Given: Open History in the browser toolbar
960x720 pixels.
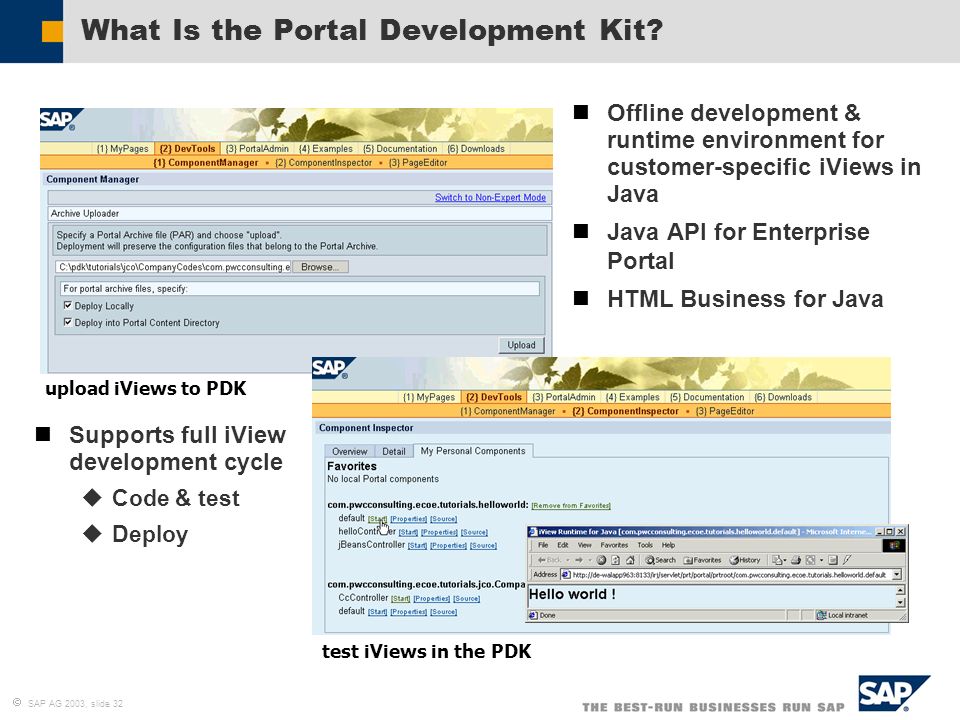Looking at the screenshot, I should click(x=745, y=560).
